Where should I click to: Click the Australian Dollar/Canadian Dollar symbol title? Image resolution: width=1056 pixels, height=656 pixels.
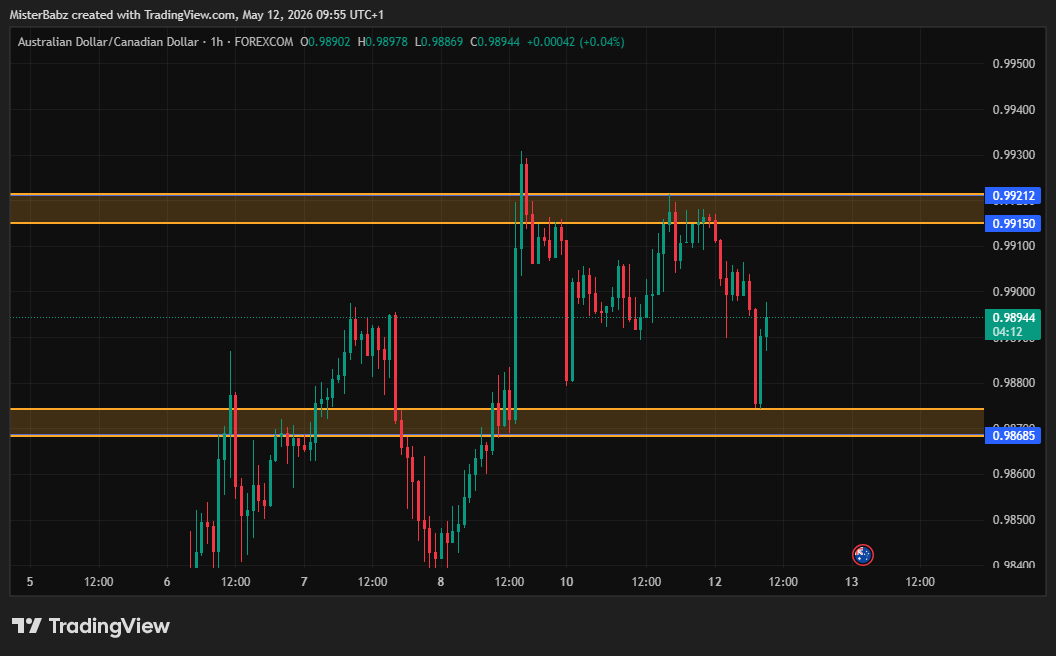[108, 42]
